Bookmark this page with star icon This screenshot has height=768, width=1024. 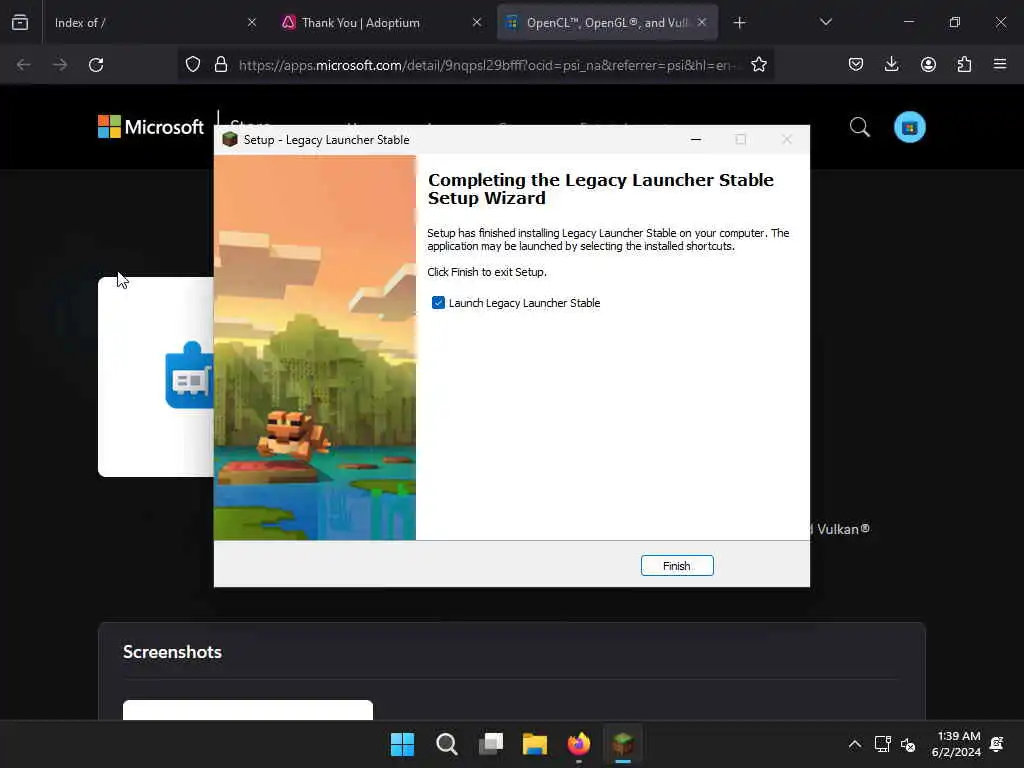pos(759,65)
